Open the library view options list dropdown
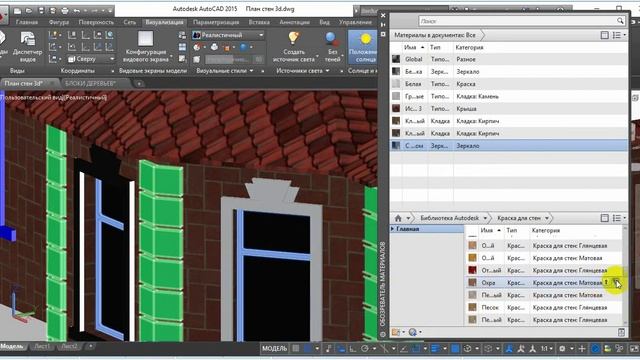640x360 pixels. pyautogui.click(x=619, y=218)
